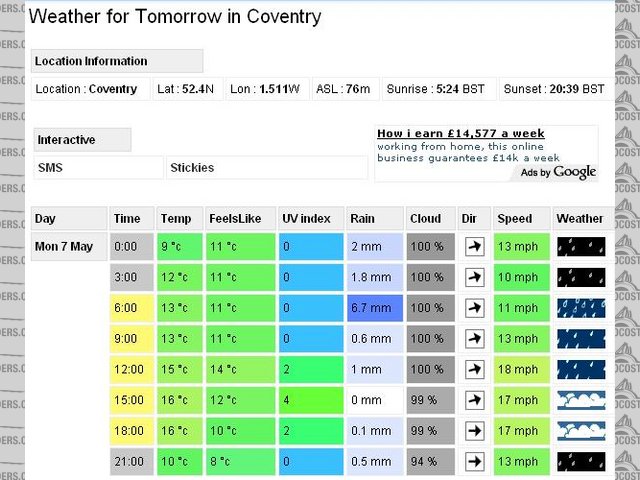Click the Location Coventry info box
Viewport: 640px width, 480px height.
(x=90, y=89)
